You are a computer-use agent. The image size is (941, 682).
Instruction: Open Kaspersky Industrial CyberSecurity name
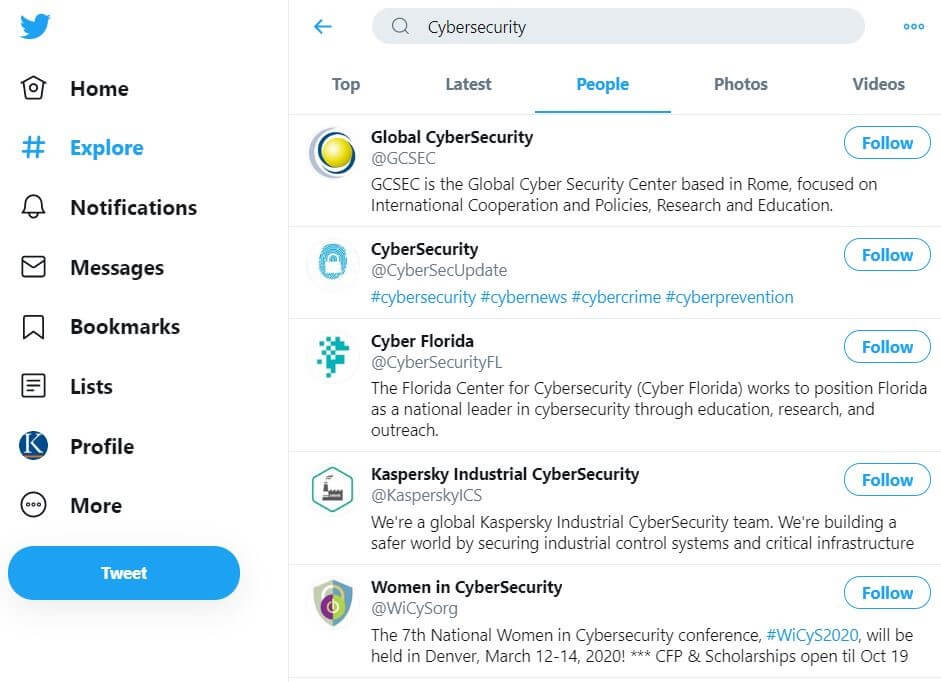(505, 474)
